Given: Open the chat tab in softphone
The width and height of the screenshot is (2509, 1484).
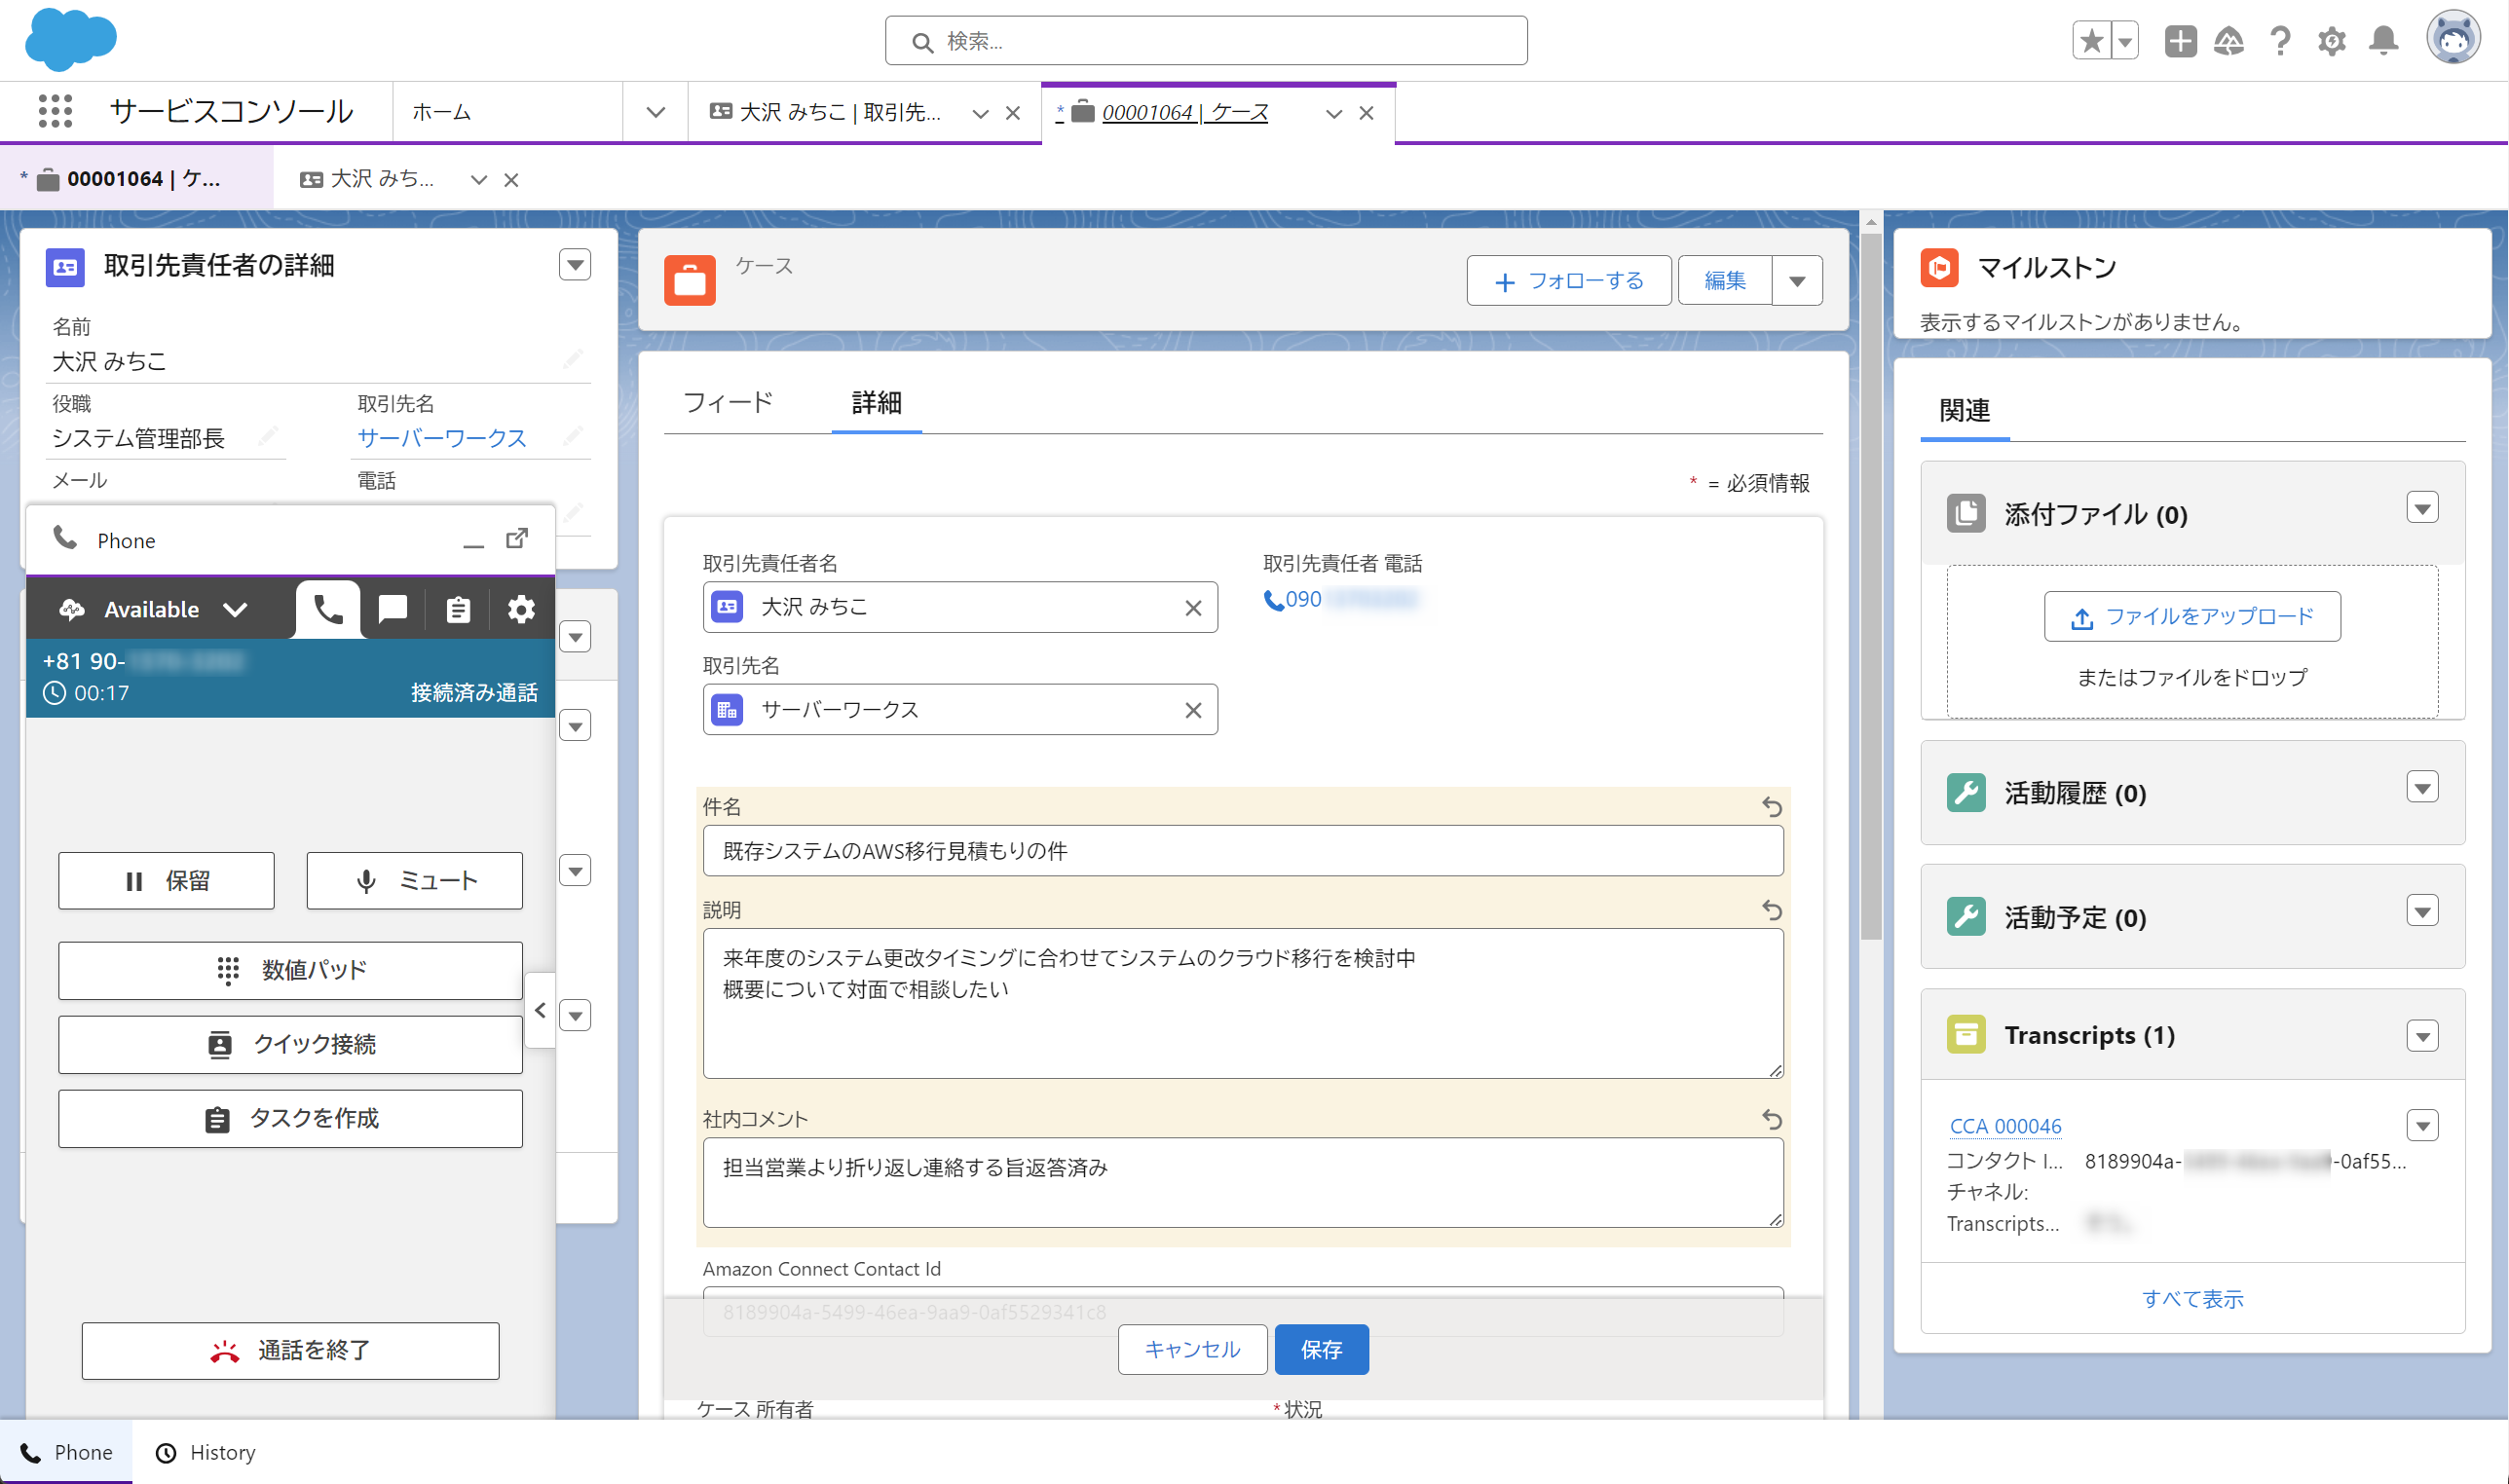Looking at the screenshot, I should [x=393, y=609].
